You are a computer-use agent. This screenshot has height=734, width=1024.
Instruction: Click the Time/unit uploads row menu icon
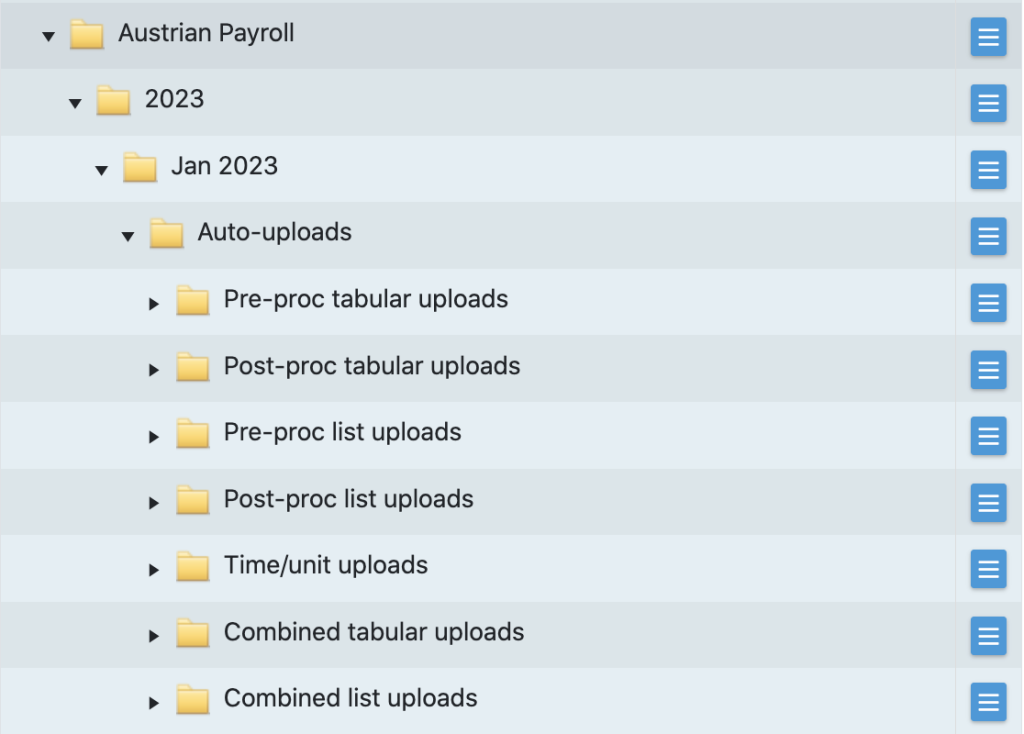[x=988, y=569]
